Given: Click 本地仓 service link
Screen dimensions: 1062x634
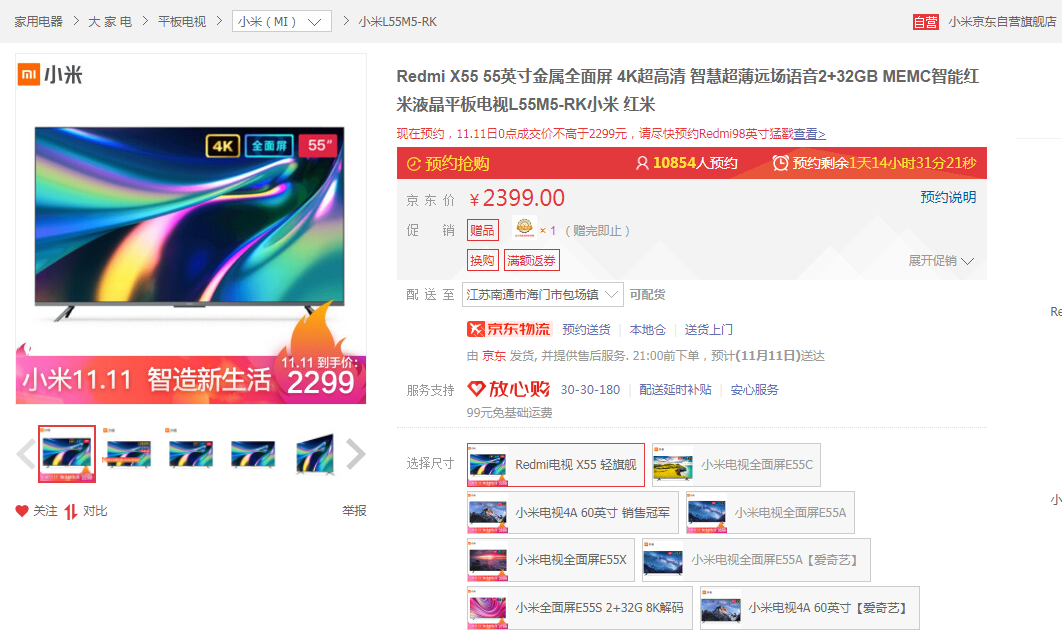Looking at the screenshot, I should pos(647,330).
